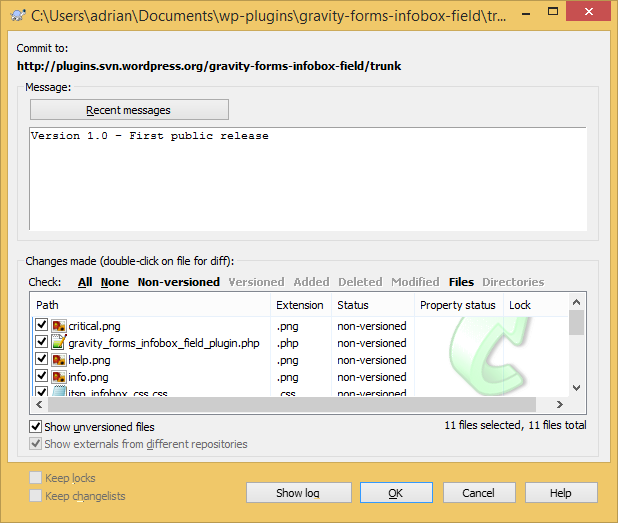
Task: Check only Non-versioned files
Action: tap(178, 282)
